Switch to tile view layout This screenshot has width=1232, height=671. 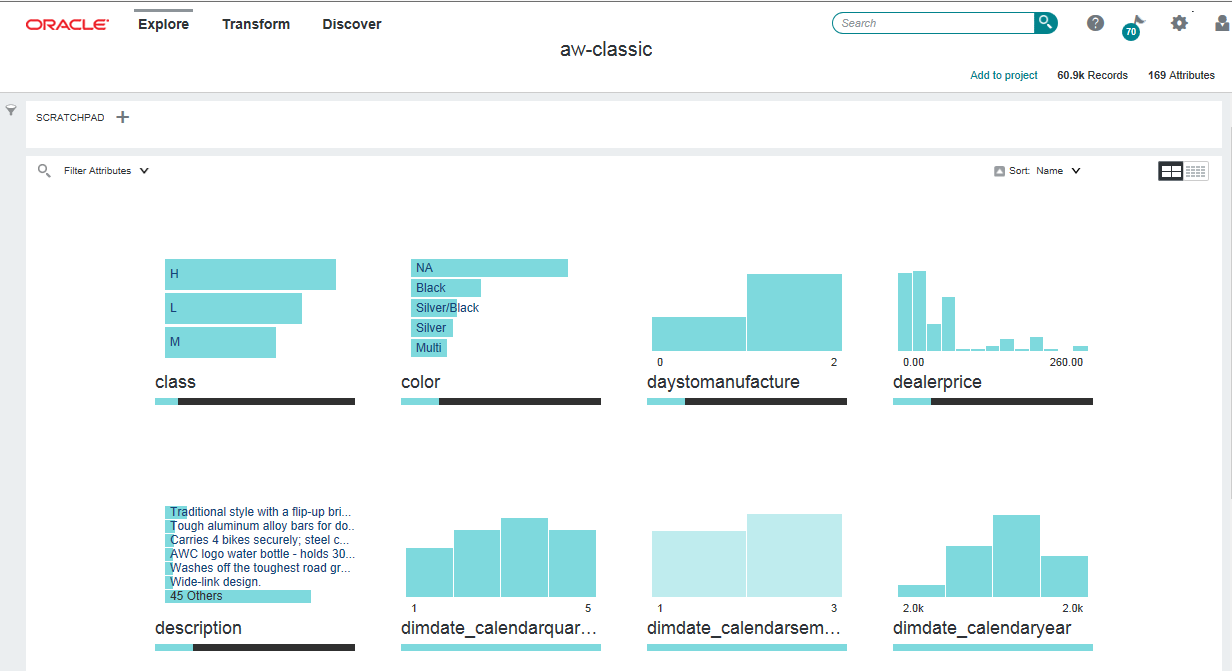[1171, 170]
